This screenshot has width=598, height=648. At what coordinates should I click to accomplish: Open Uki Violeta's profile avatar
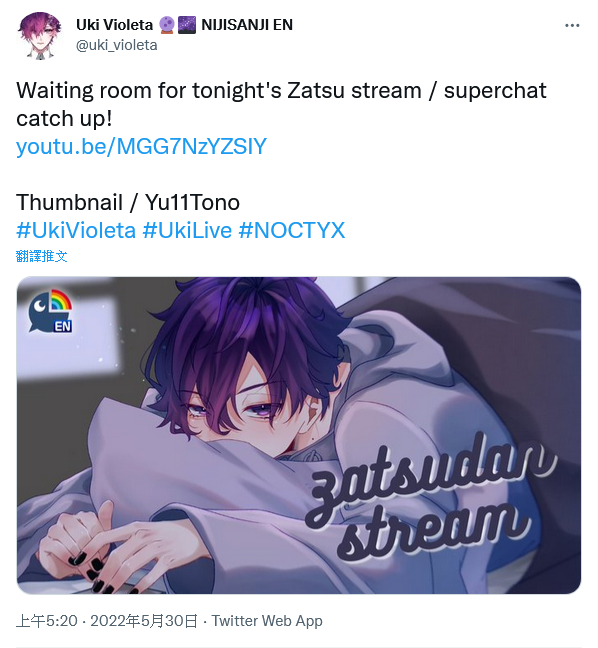pyautogui.click(x=40, y=35)
